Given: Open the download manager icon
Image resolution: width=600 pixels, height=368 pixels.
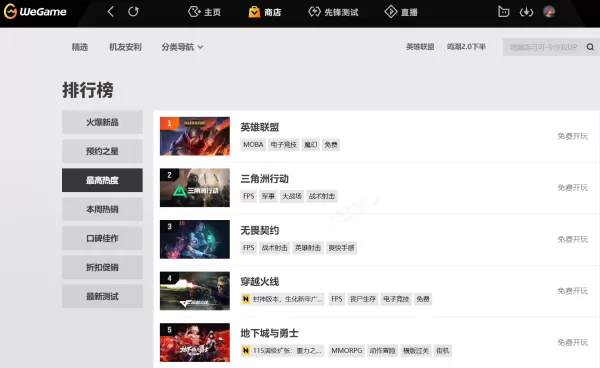Looking at the screenshot, I should tap(526, 12).
